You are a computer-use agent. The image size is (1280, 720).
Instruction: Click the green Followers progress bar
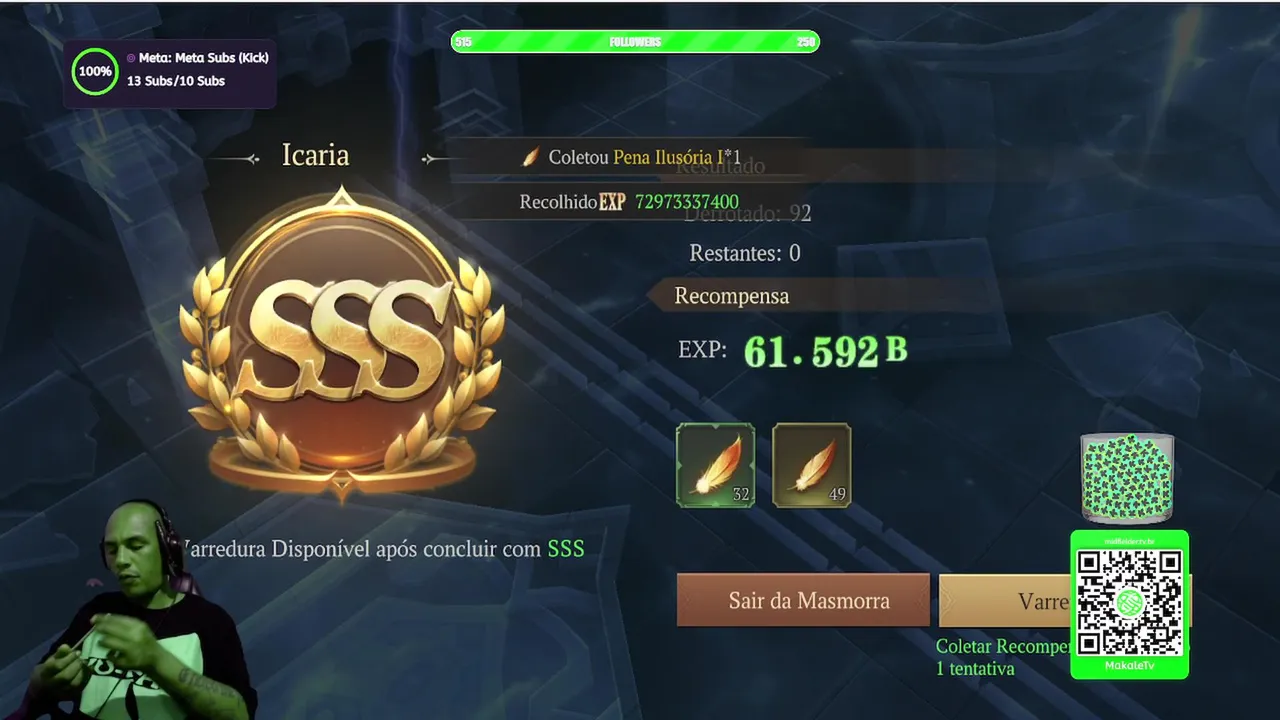[x=635, y=42]
